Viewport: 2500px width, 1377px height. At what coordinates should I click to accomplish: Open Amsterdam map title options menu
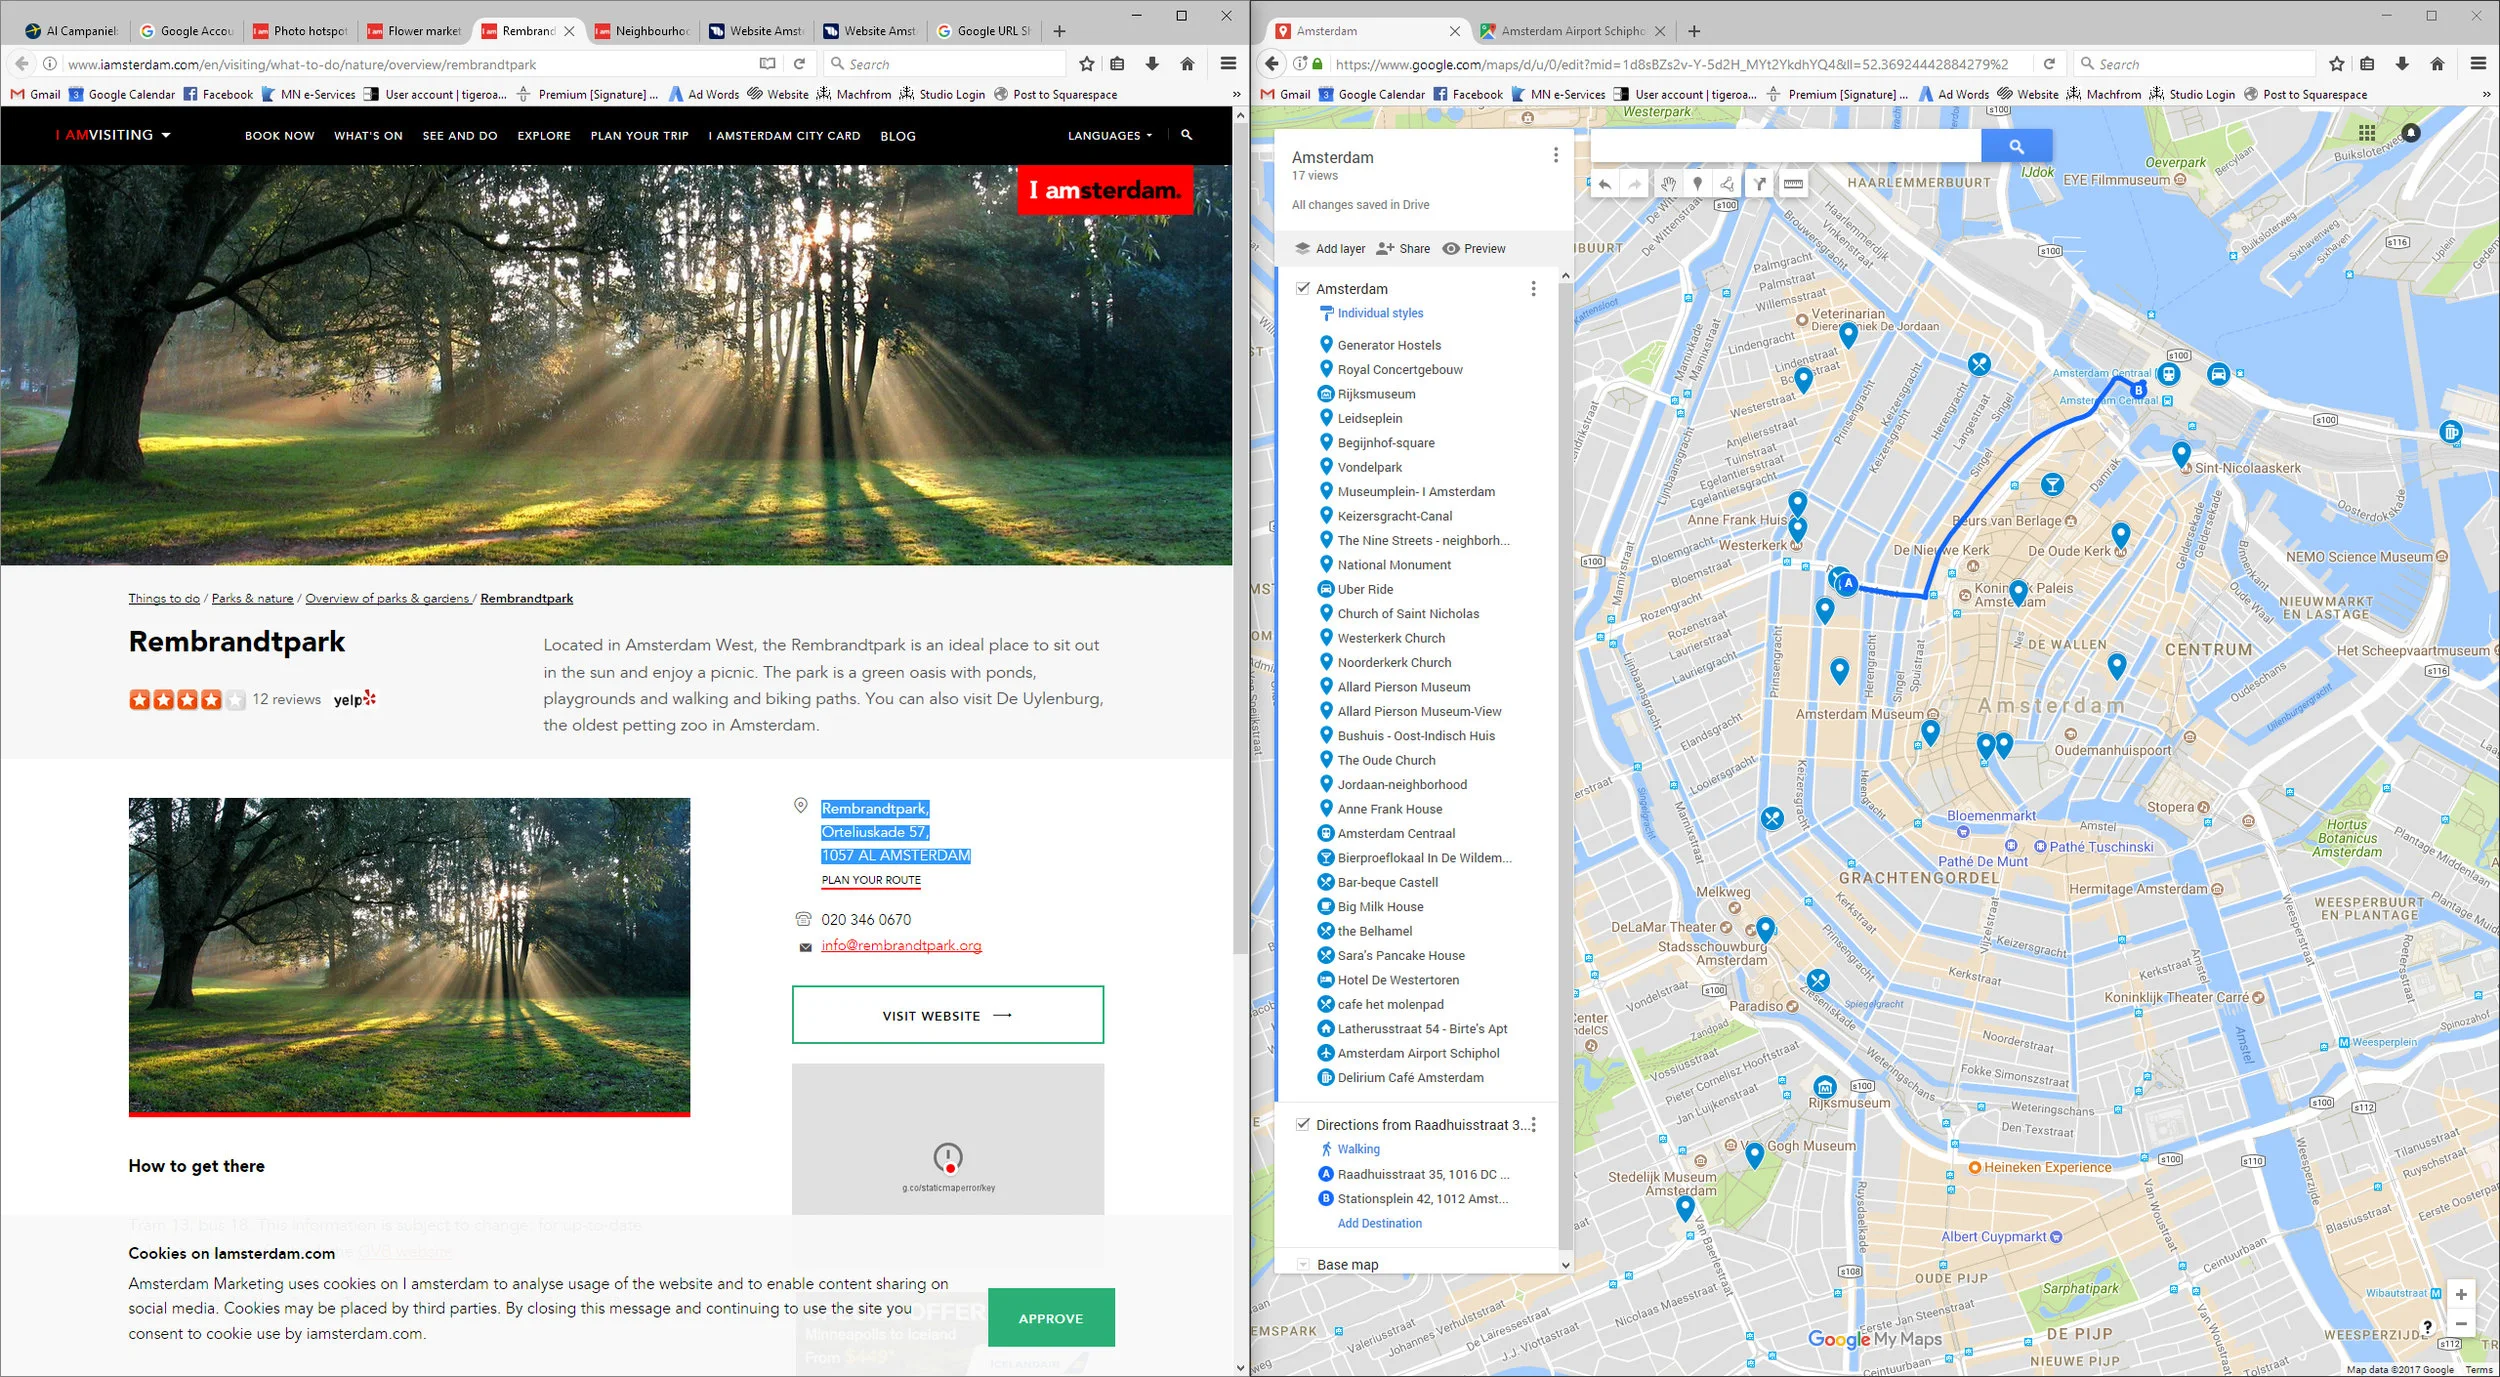1555,155
